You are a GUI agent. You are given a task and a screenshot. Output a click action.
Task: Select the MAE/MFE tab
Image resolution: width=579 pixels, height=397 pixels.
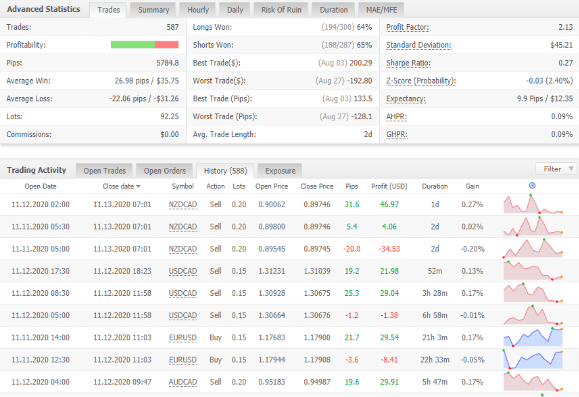pyautogui.click(x=381, y=10)
